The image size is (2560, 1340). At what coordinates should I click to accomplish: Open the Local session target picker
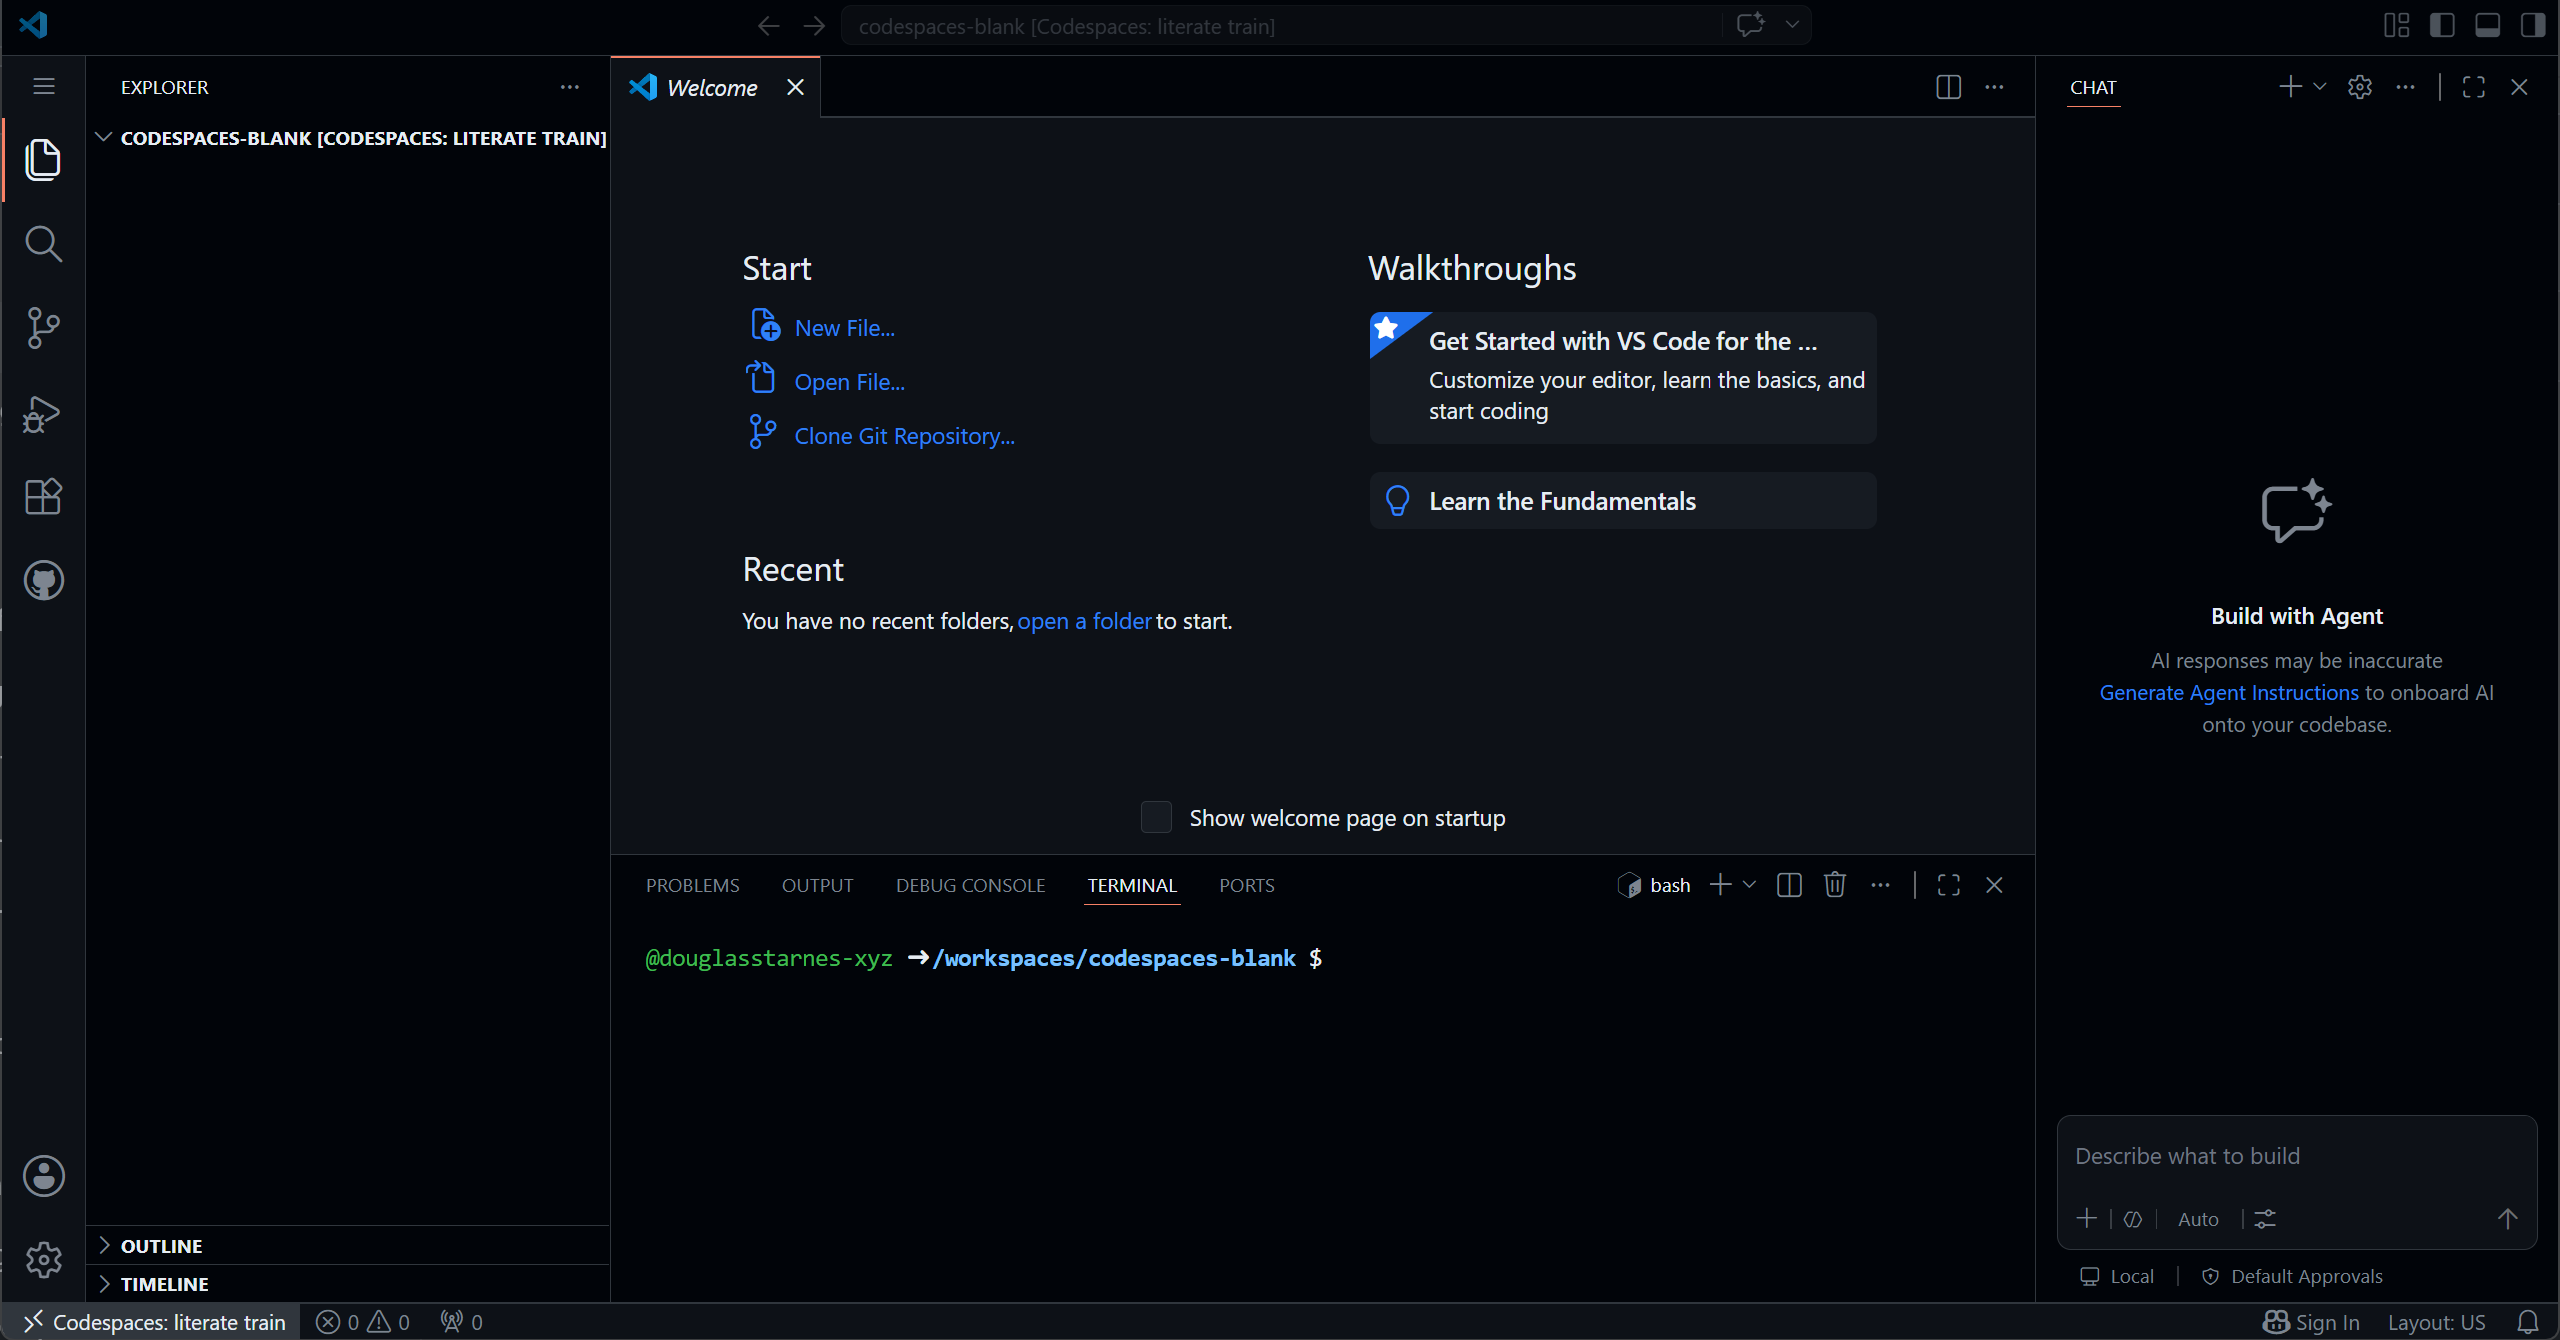(2117, 1277)
